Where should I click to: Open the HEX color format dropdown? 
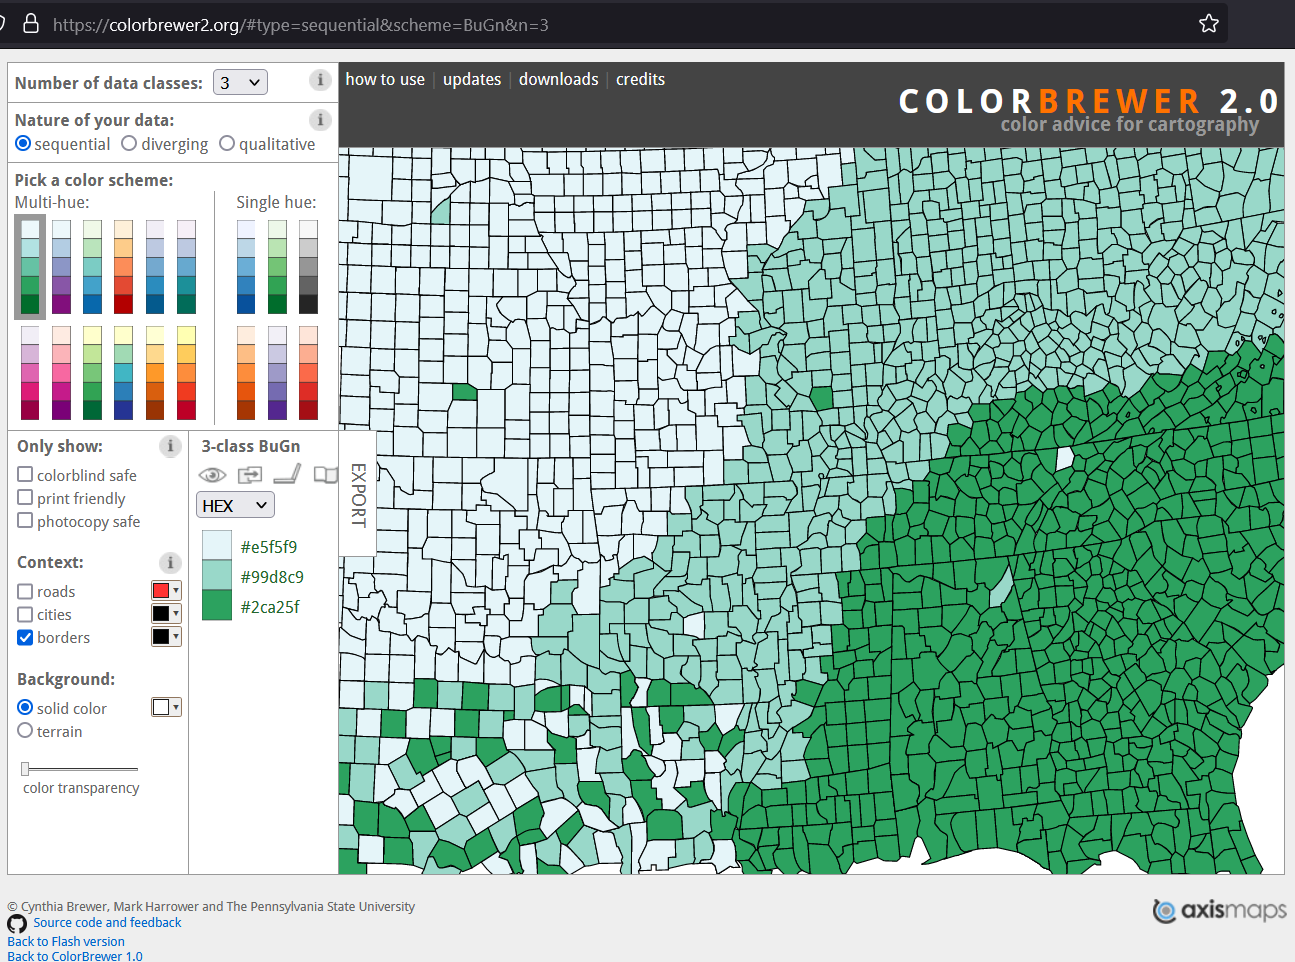coord(235,504)
